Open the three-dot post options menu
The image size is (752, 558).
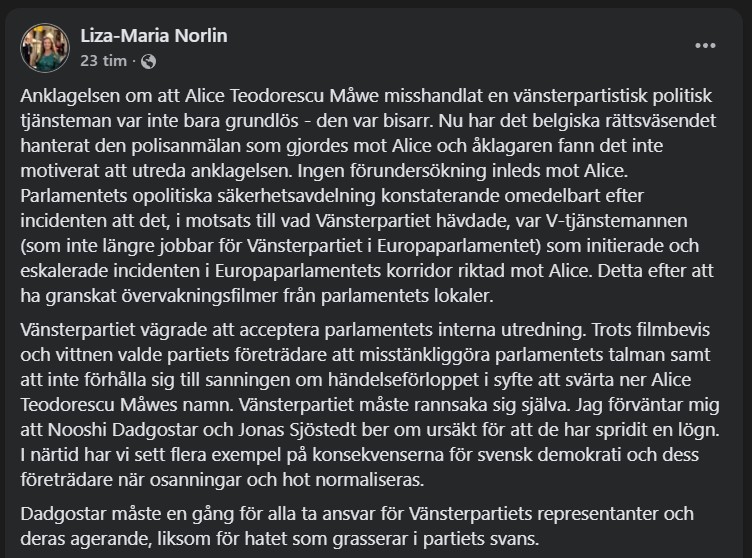click(706, 45)
